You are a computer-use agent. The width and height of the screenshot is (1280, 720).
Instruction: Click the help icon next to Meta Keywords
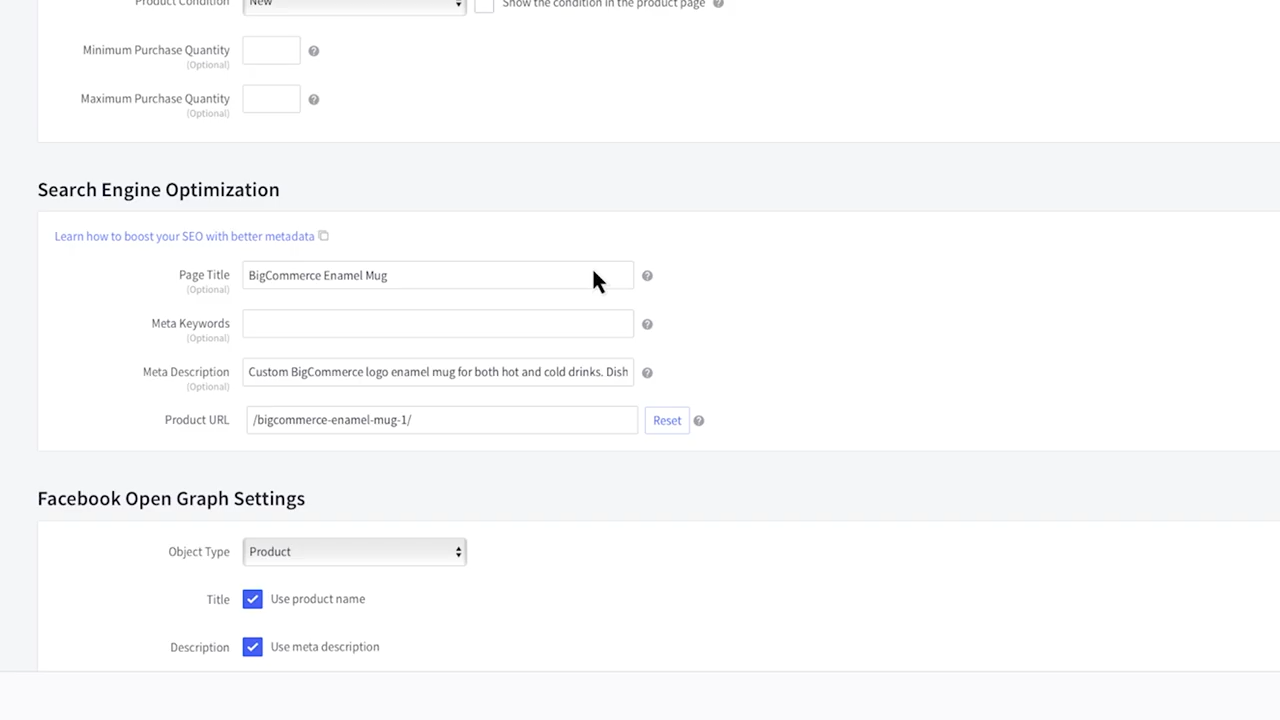[x=647, y=323]
